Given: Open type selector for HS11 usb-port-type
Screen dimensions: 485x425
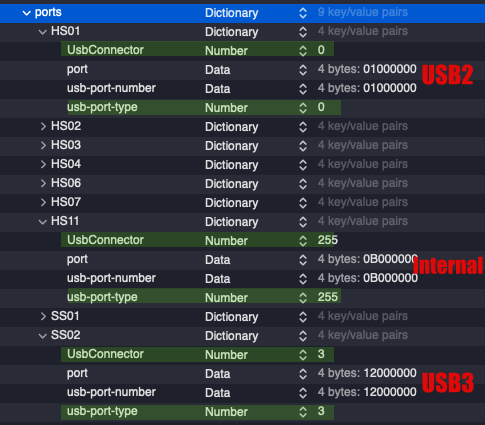Looking at the screenshot, I should (x=303, y=298).
